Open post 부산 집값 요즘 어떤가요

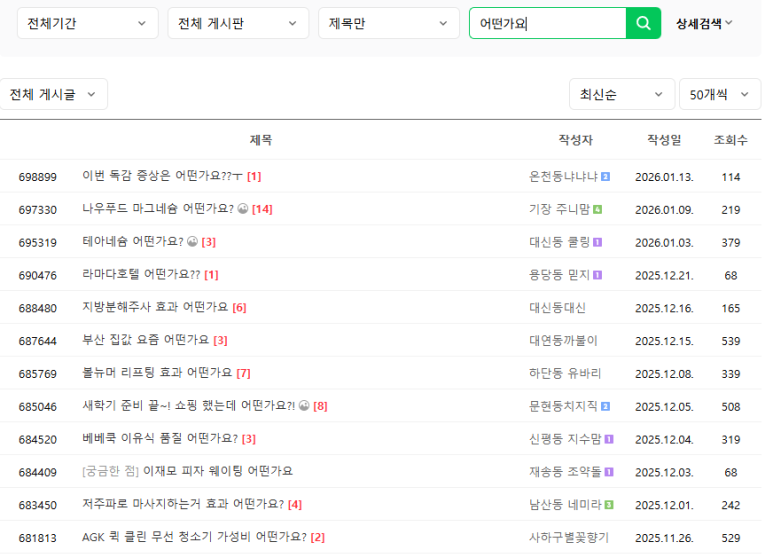click(x=145, y=340)
